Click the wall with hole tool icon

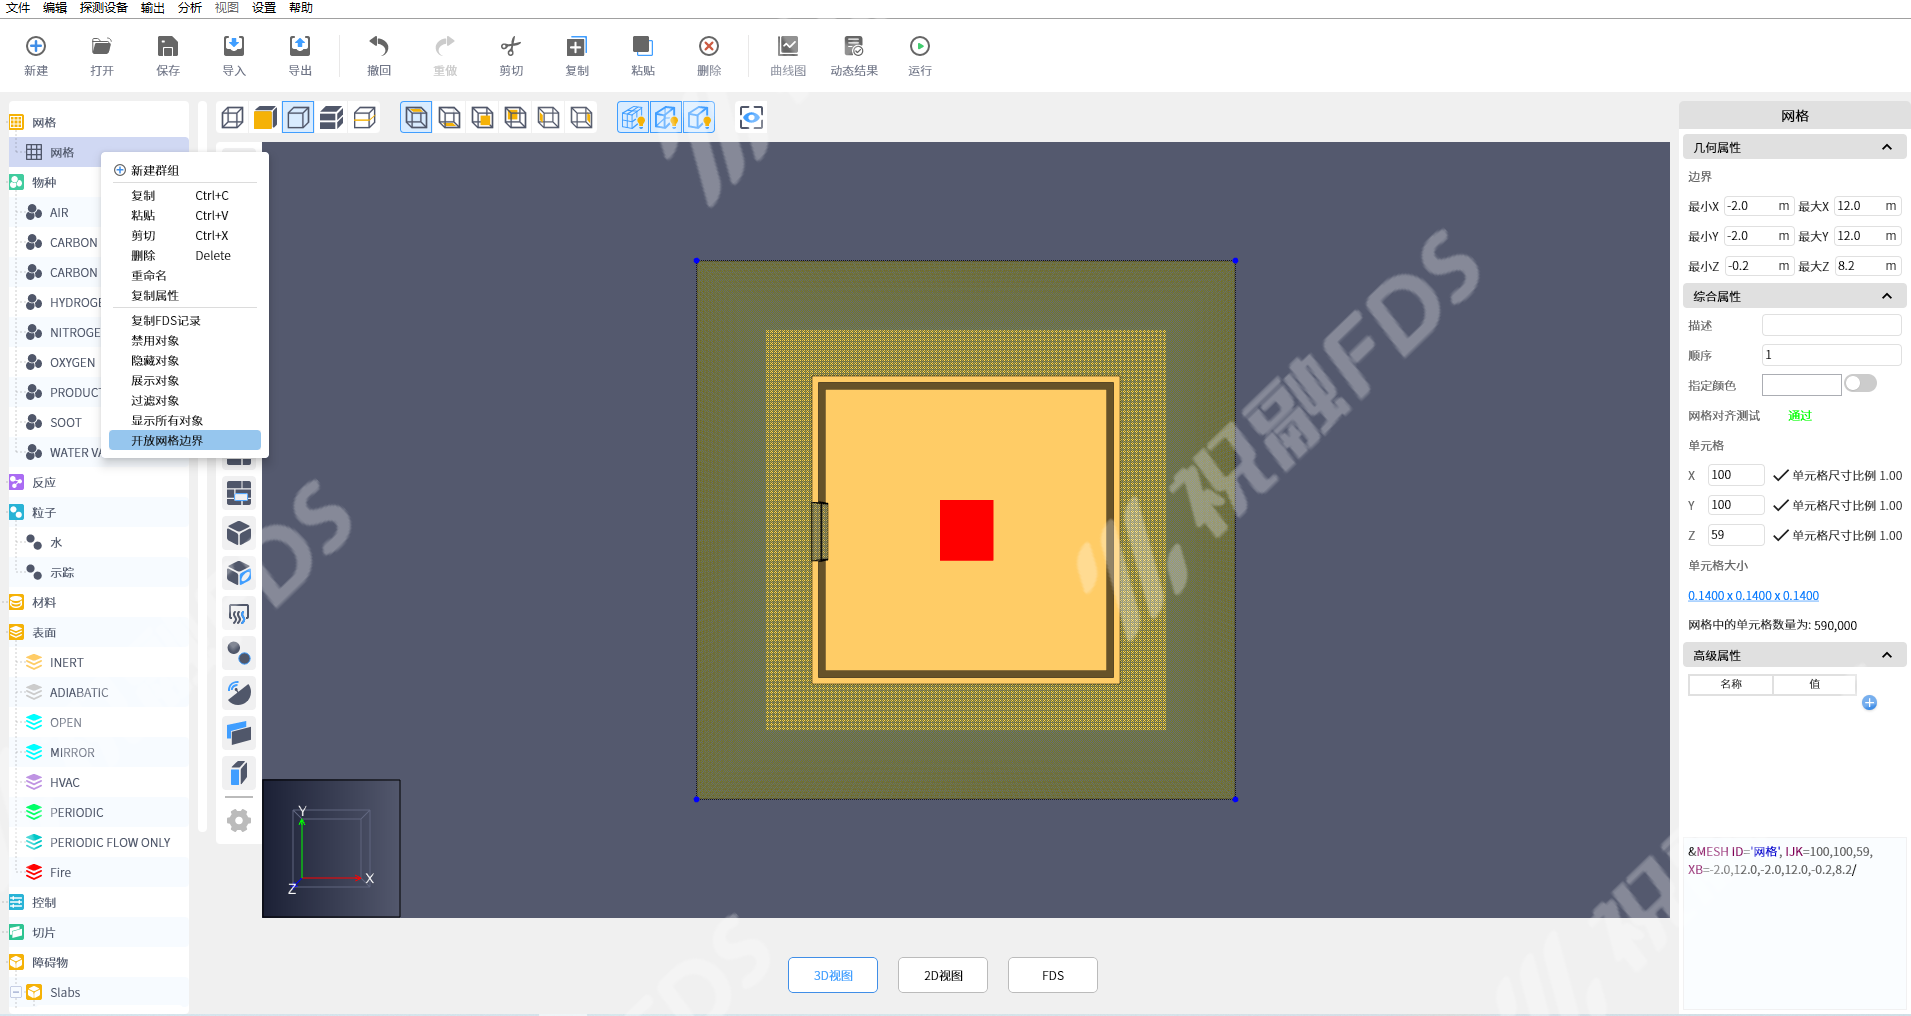239,493
